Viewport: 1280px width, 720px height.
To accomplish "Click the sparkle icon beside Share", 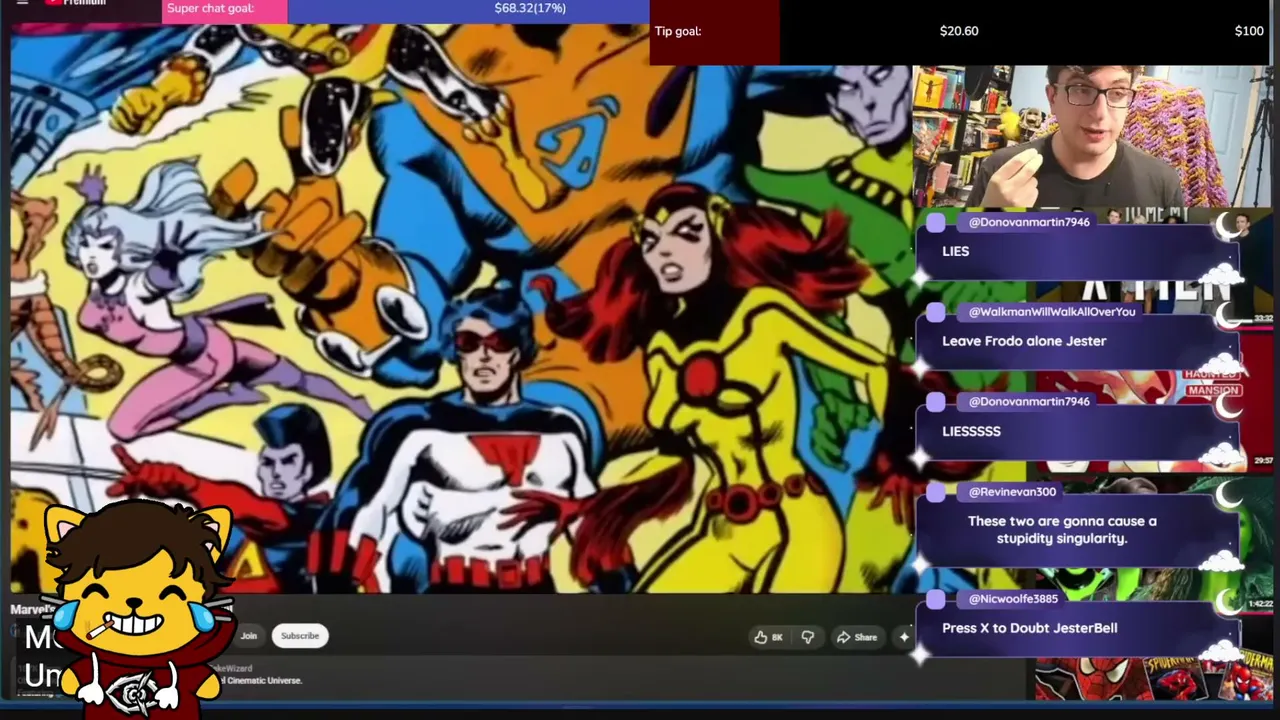I will pos(904,637).
